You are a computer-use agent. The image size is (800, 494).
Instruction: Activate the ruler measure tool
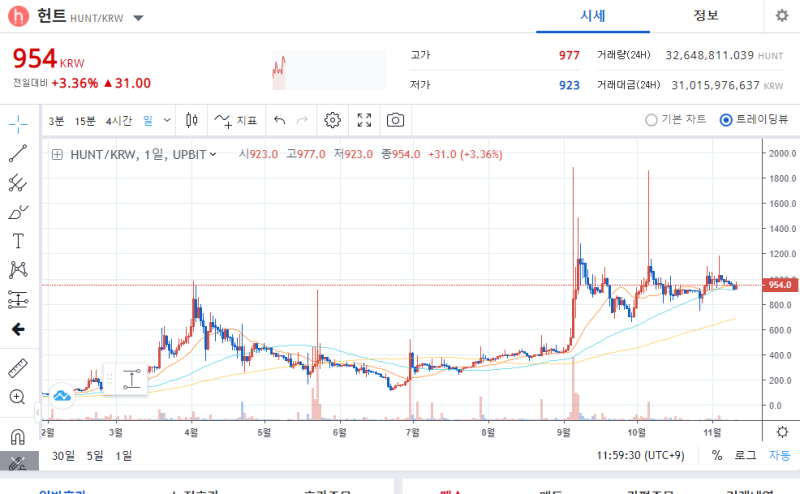tap(18, 368)
